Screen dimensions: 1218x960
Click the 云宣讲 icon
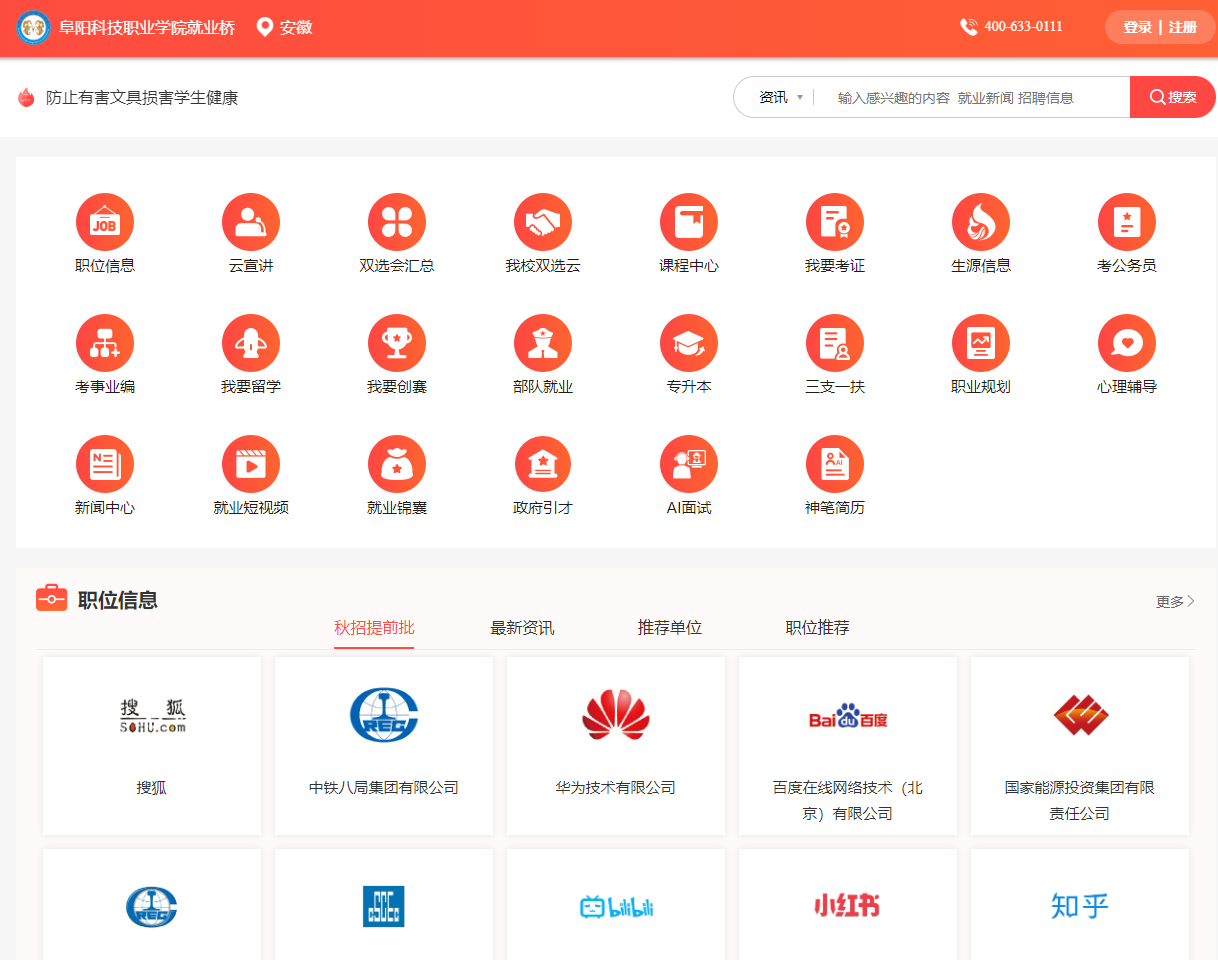251,222
